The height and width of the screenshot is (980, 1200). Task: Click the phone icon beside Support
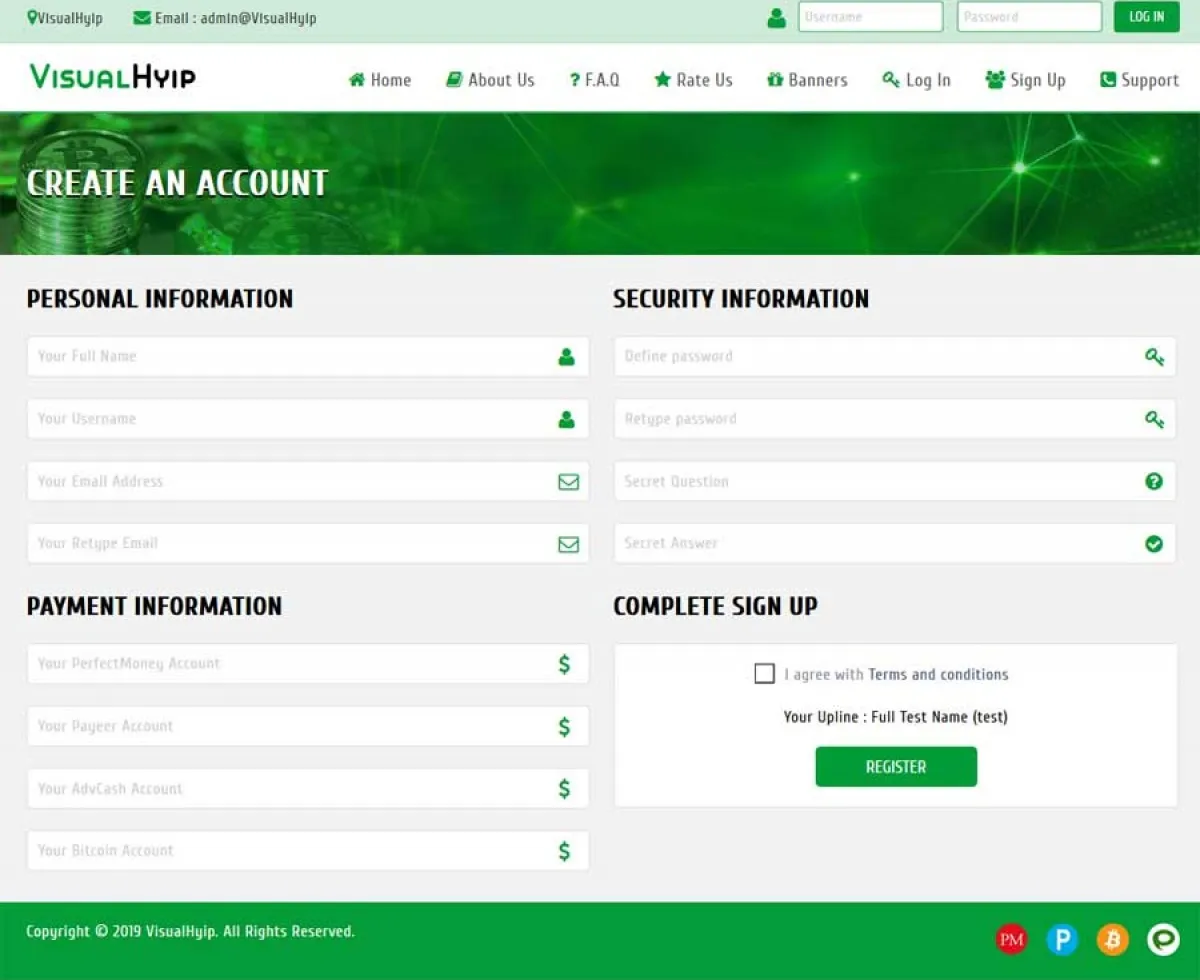click(x=1108, y=80)
